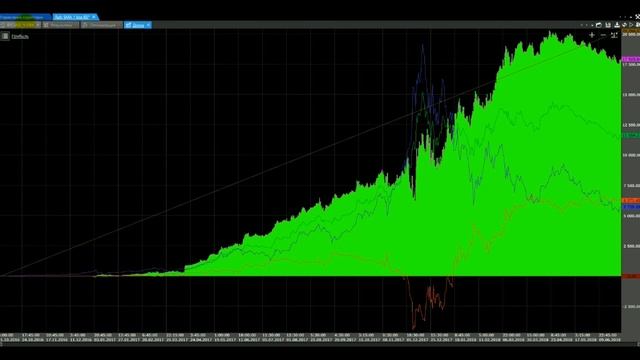This screenshot has width=640, height=360.
Task: Zoom in with the plus icon
Action: [x=591, y=35]
